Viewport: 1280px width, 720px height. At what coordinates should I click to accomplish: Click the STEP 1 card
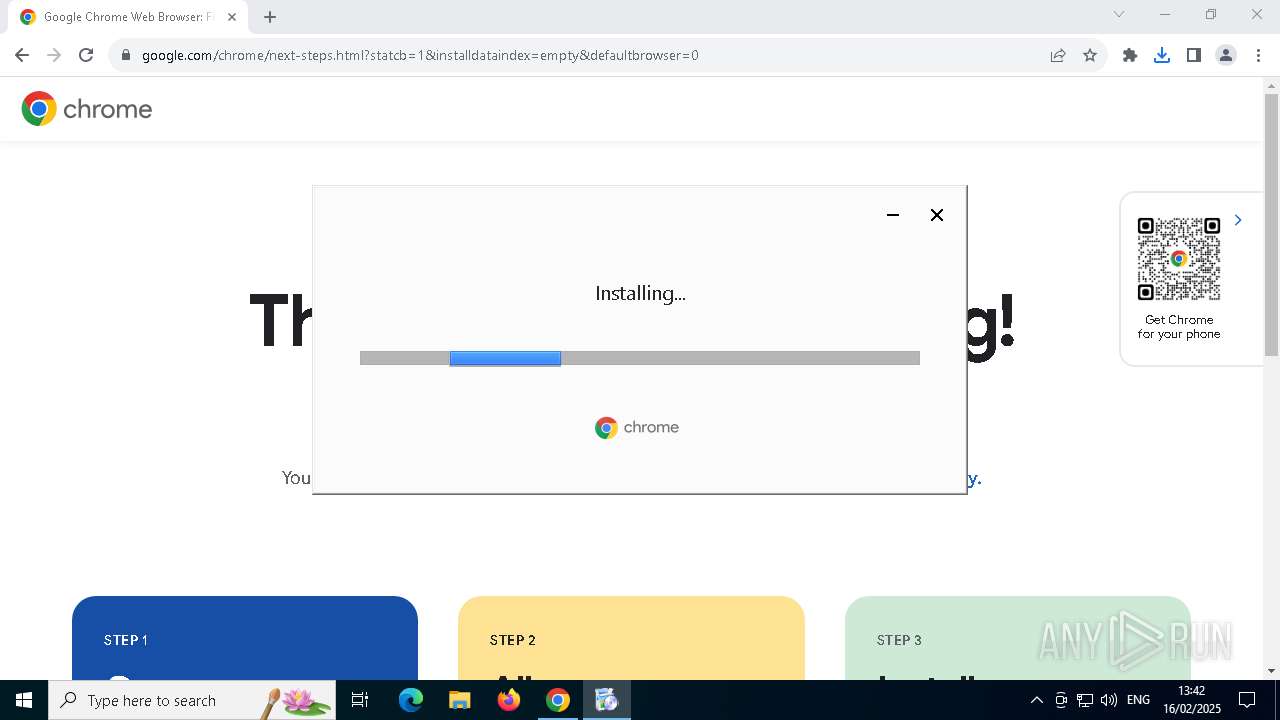point(245,638)
